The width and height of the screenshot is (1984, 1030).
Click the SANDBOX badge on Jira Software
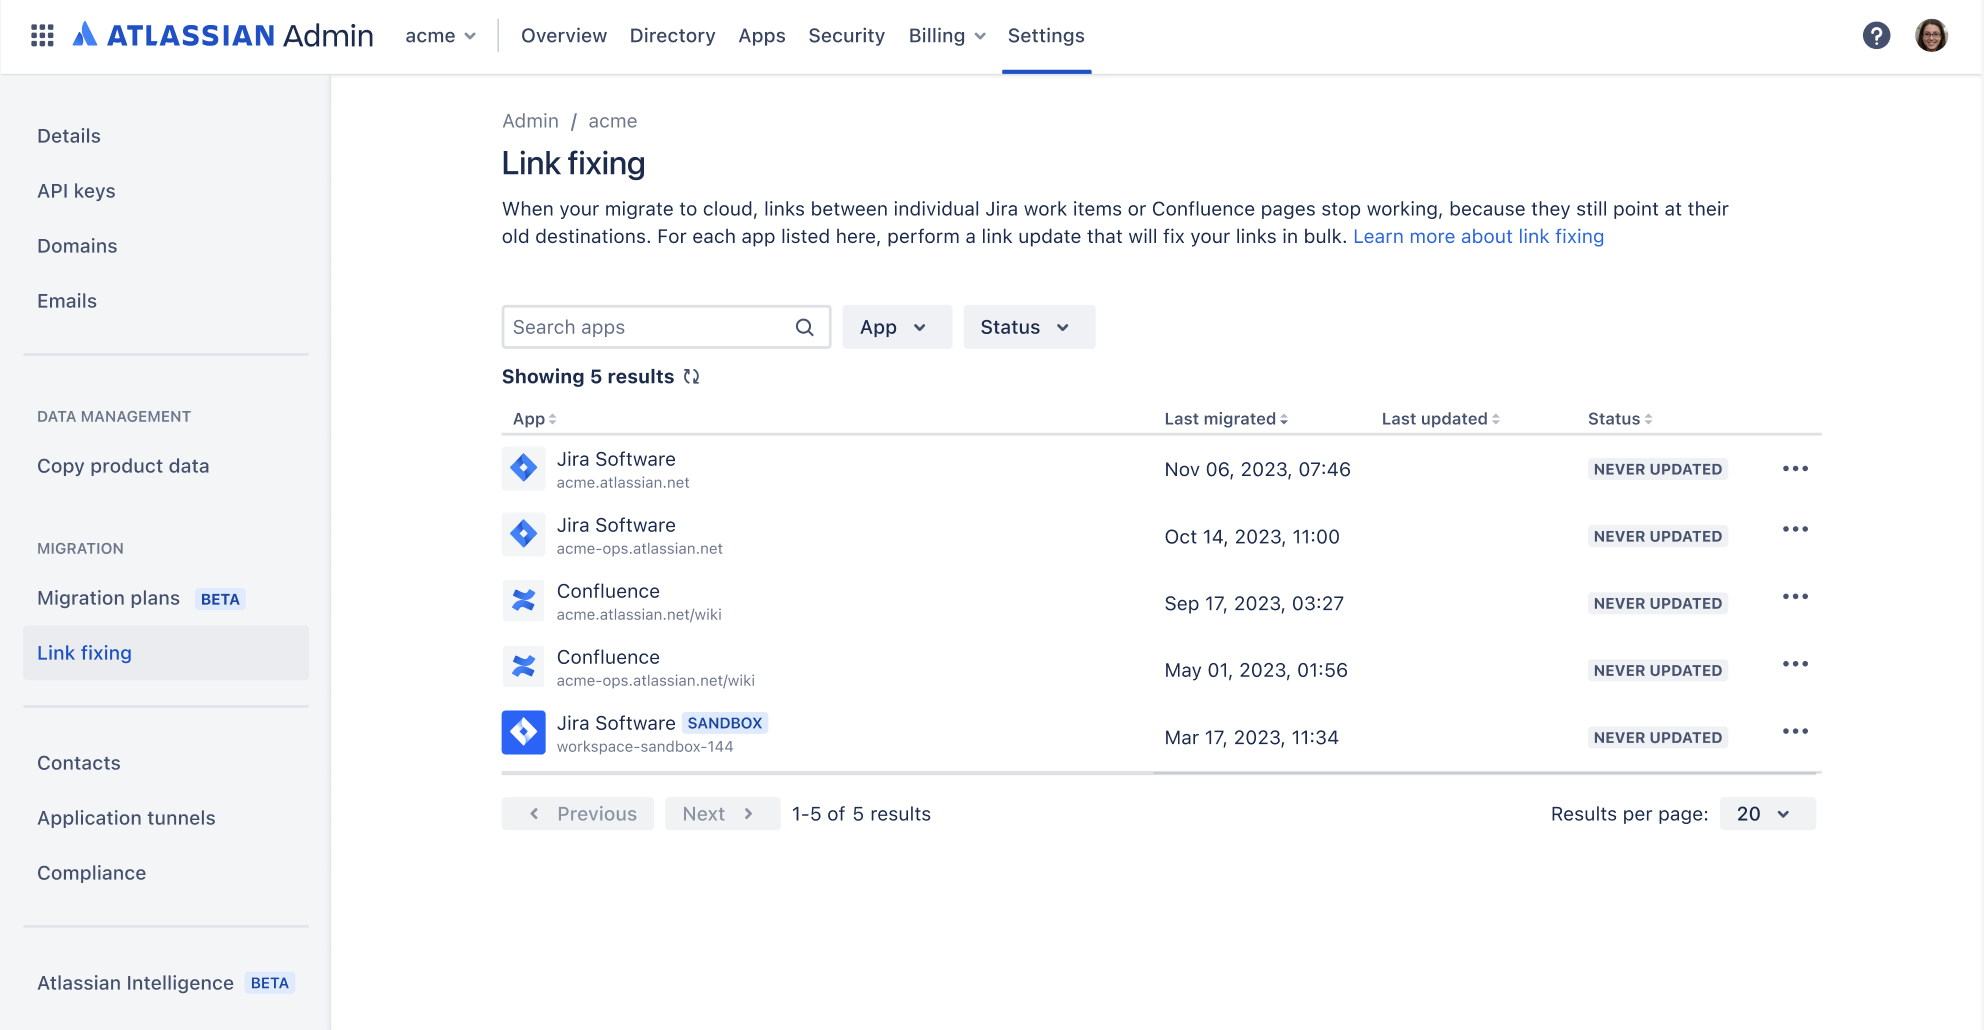click(725, 723)
